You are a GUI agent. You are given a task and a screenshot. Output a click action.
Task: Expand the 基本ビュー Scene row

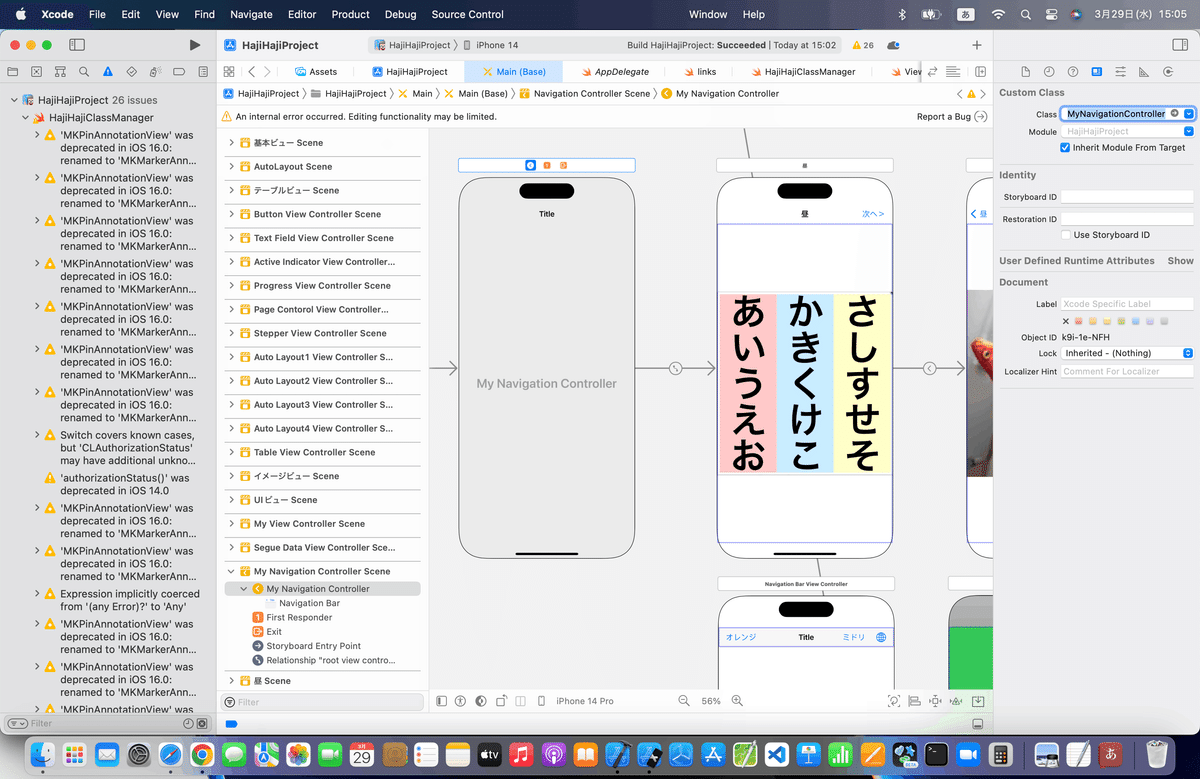coord(232,143)
